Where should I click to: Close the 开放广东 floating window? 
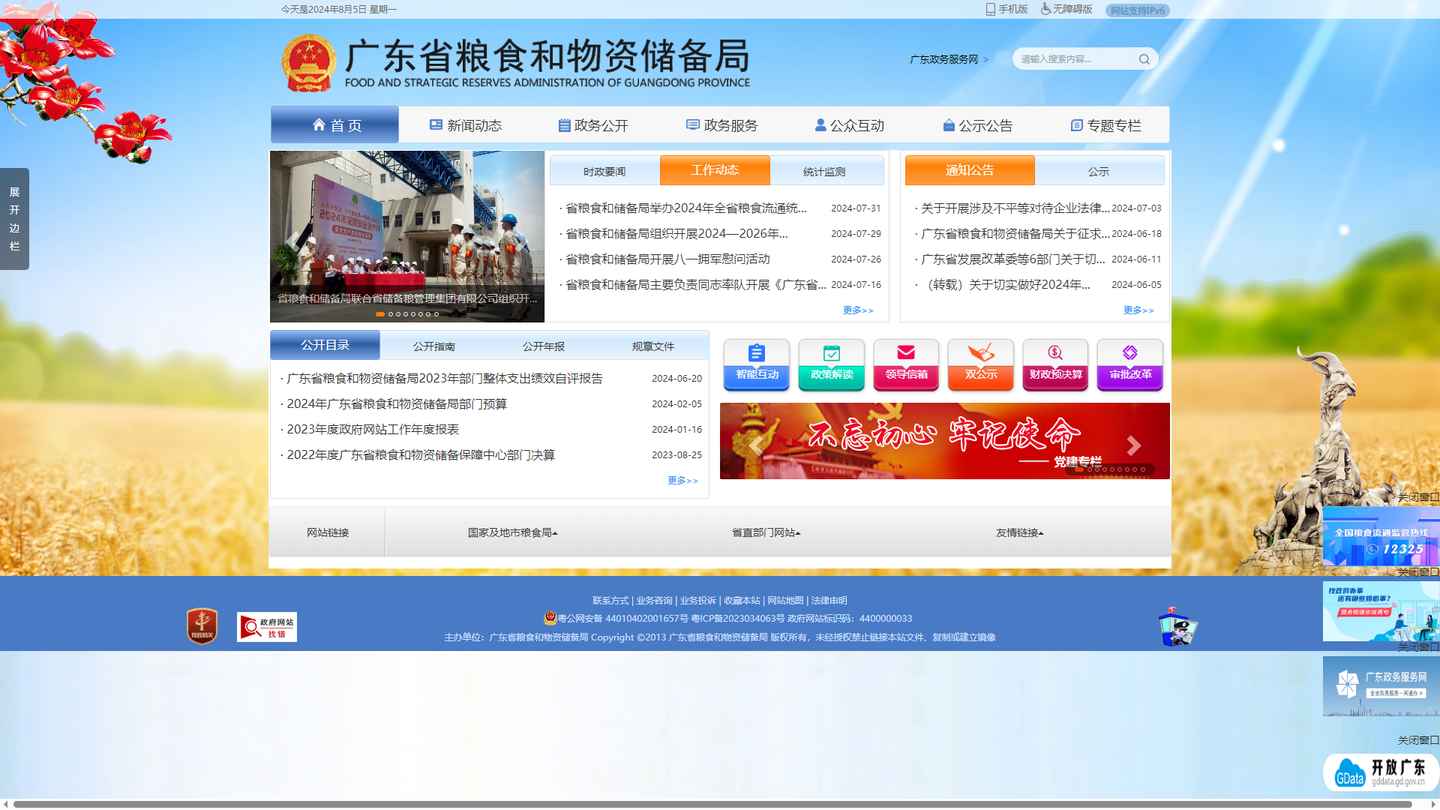click(1418, 740)
